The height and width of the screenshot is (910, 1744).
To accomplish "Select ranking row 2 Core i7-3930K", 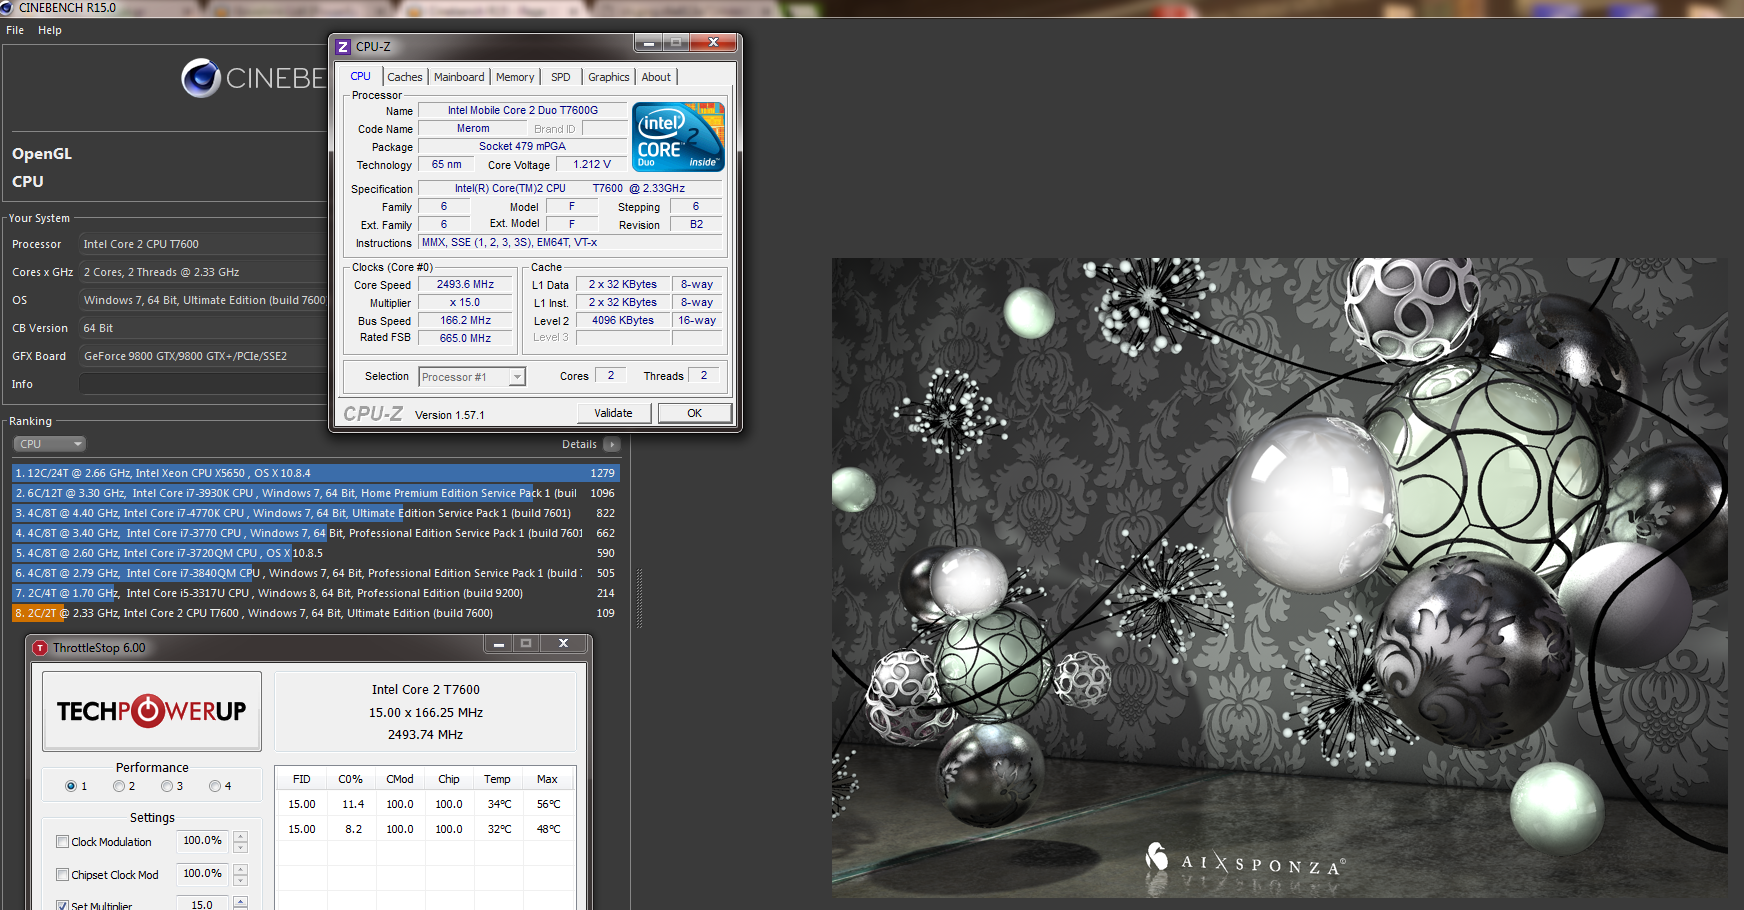I will 316,493.
